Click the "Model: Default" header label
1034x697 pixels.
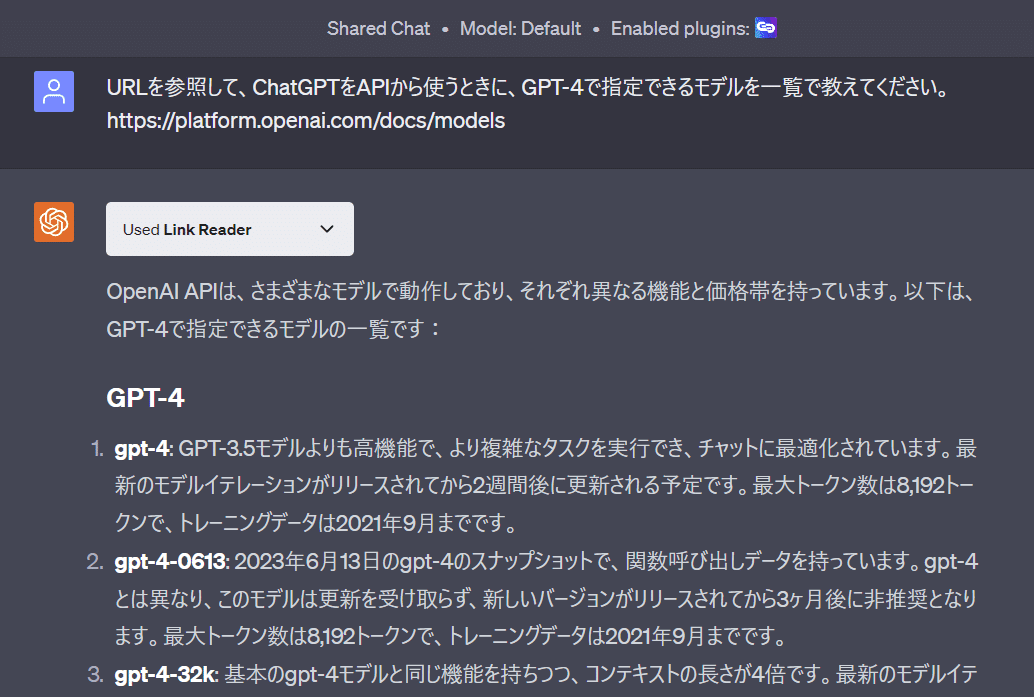tap(520, 28)
